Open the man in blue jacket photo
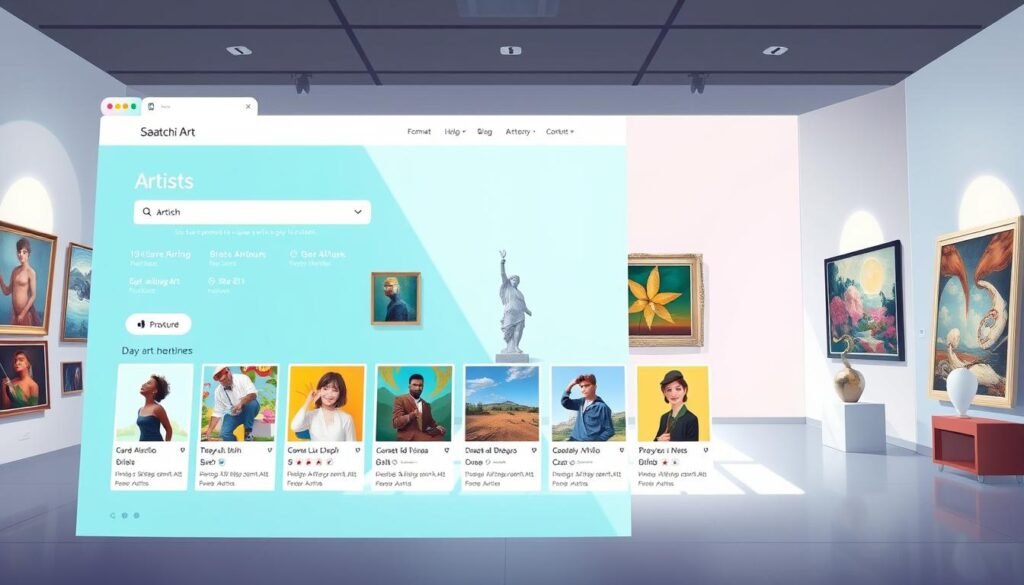Image resolution: width=1024 pixels, height=585 pixels. pos(588,403)
